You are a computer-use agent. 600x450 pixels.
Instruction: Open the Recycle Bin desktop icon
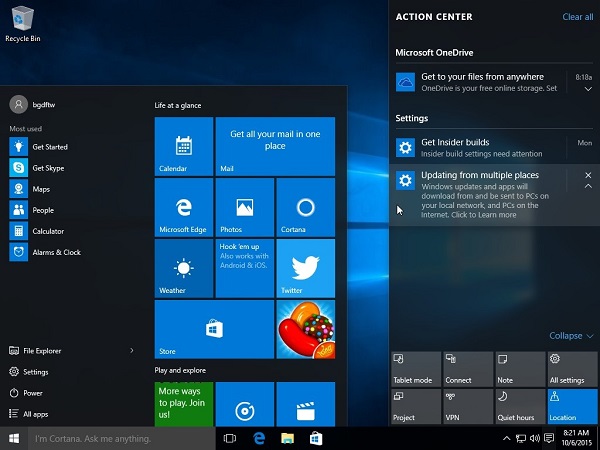23,24
